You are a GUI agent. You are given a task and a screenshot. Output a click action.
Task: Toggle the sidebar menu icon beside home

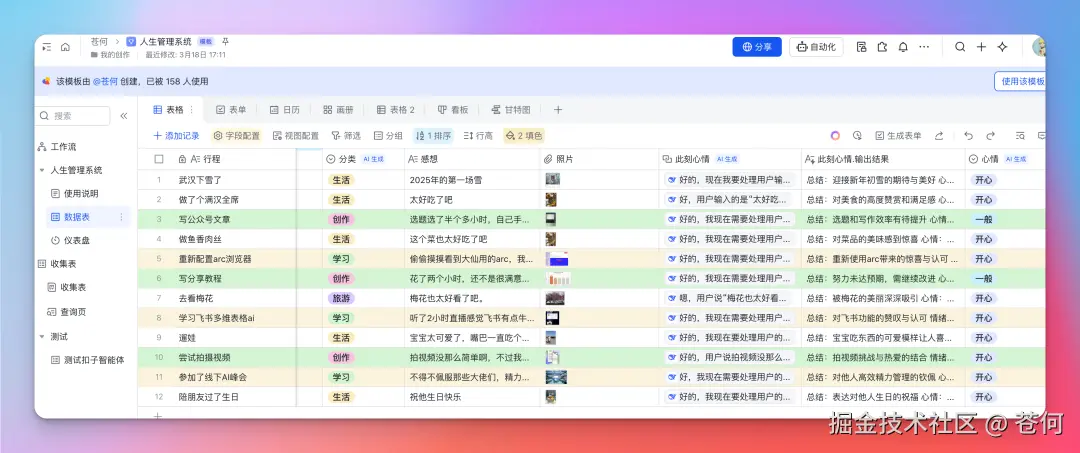(x=46, y=47)
